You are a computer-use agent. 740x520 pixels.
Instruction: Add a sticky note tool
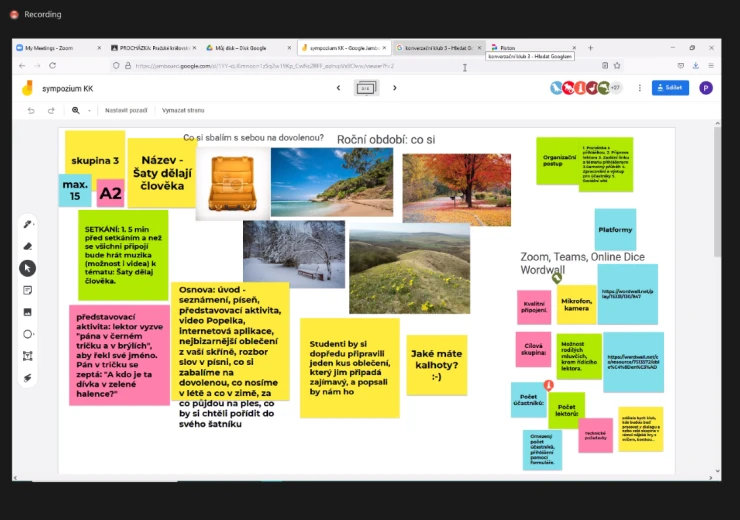coord(27,290)
